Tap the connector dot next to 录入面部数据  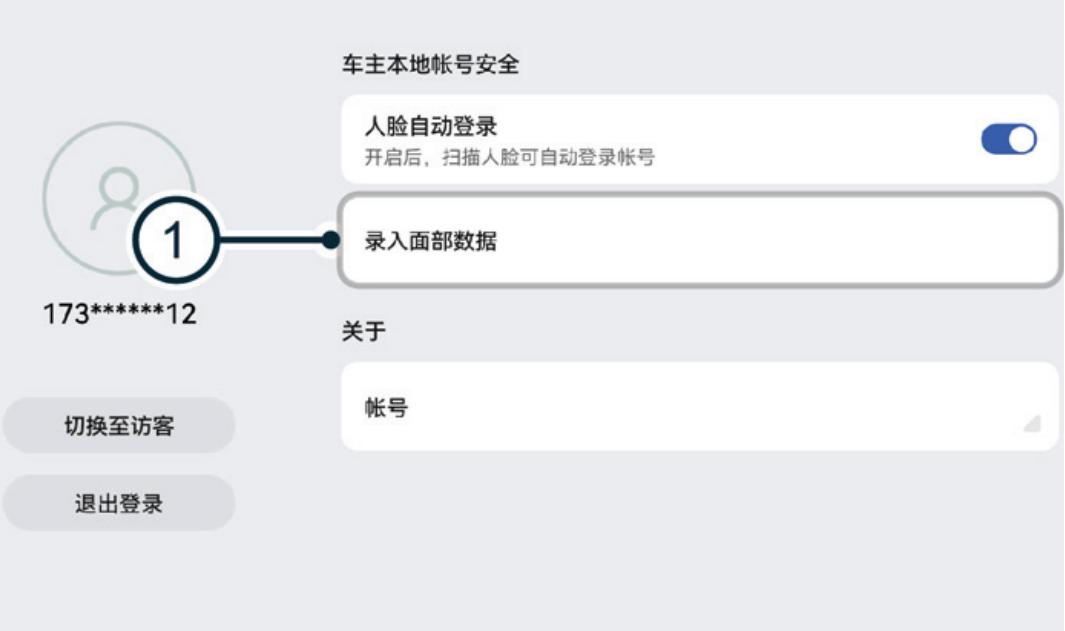[330, 237]
